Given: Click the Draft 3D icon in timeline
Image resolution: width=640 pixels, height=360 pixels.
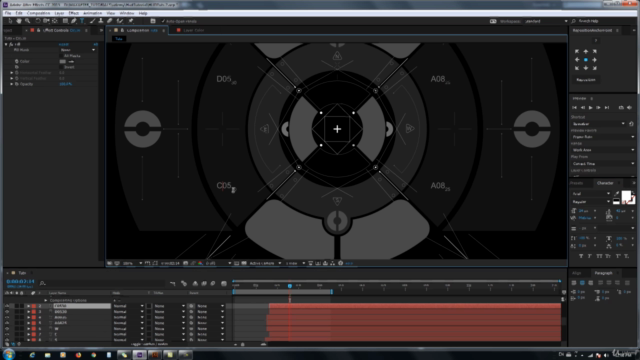Looking at the screenshot, I should (x=184, y=283).
